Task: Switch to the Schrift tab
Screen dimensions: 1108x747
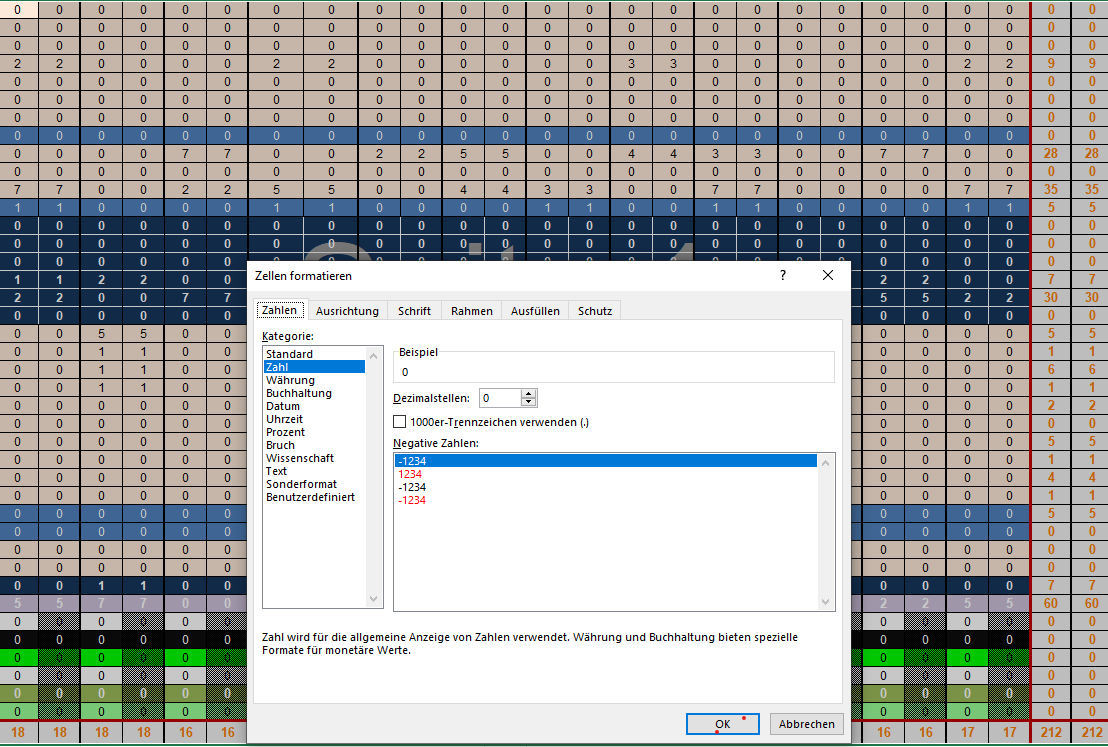Action: tap(414, 311)
